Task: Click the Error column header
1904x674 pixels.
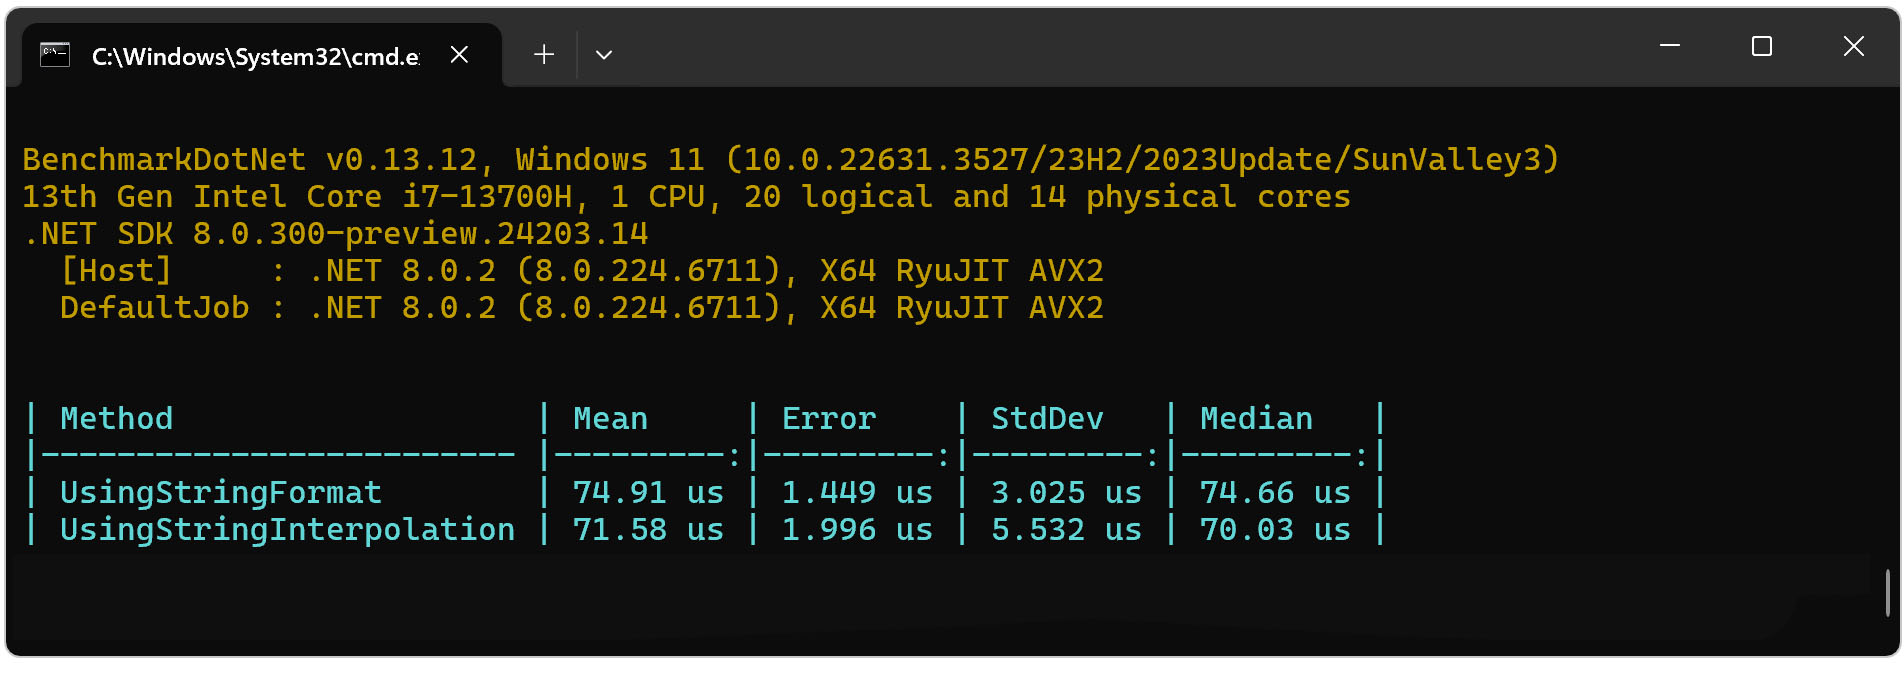Action: click(828, 418)
